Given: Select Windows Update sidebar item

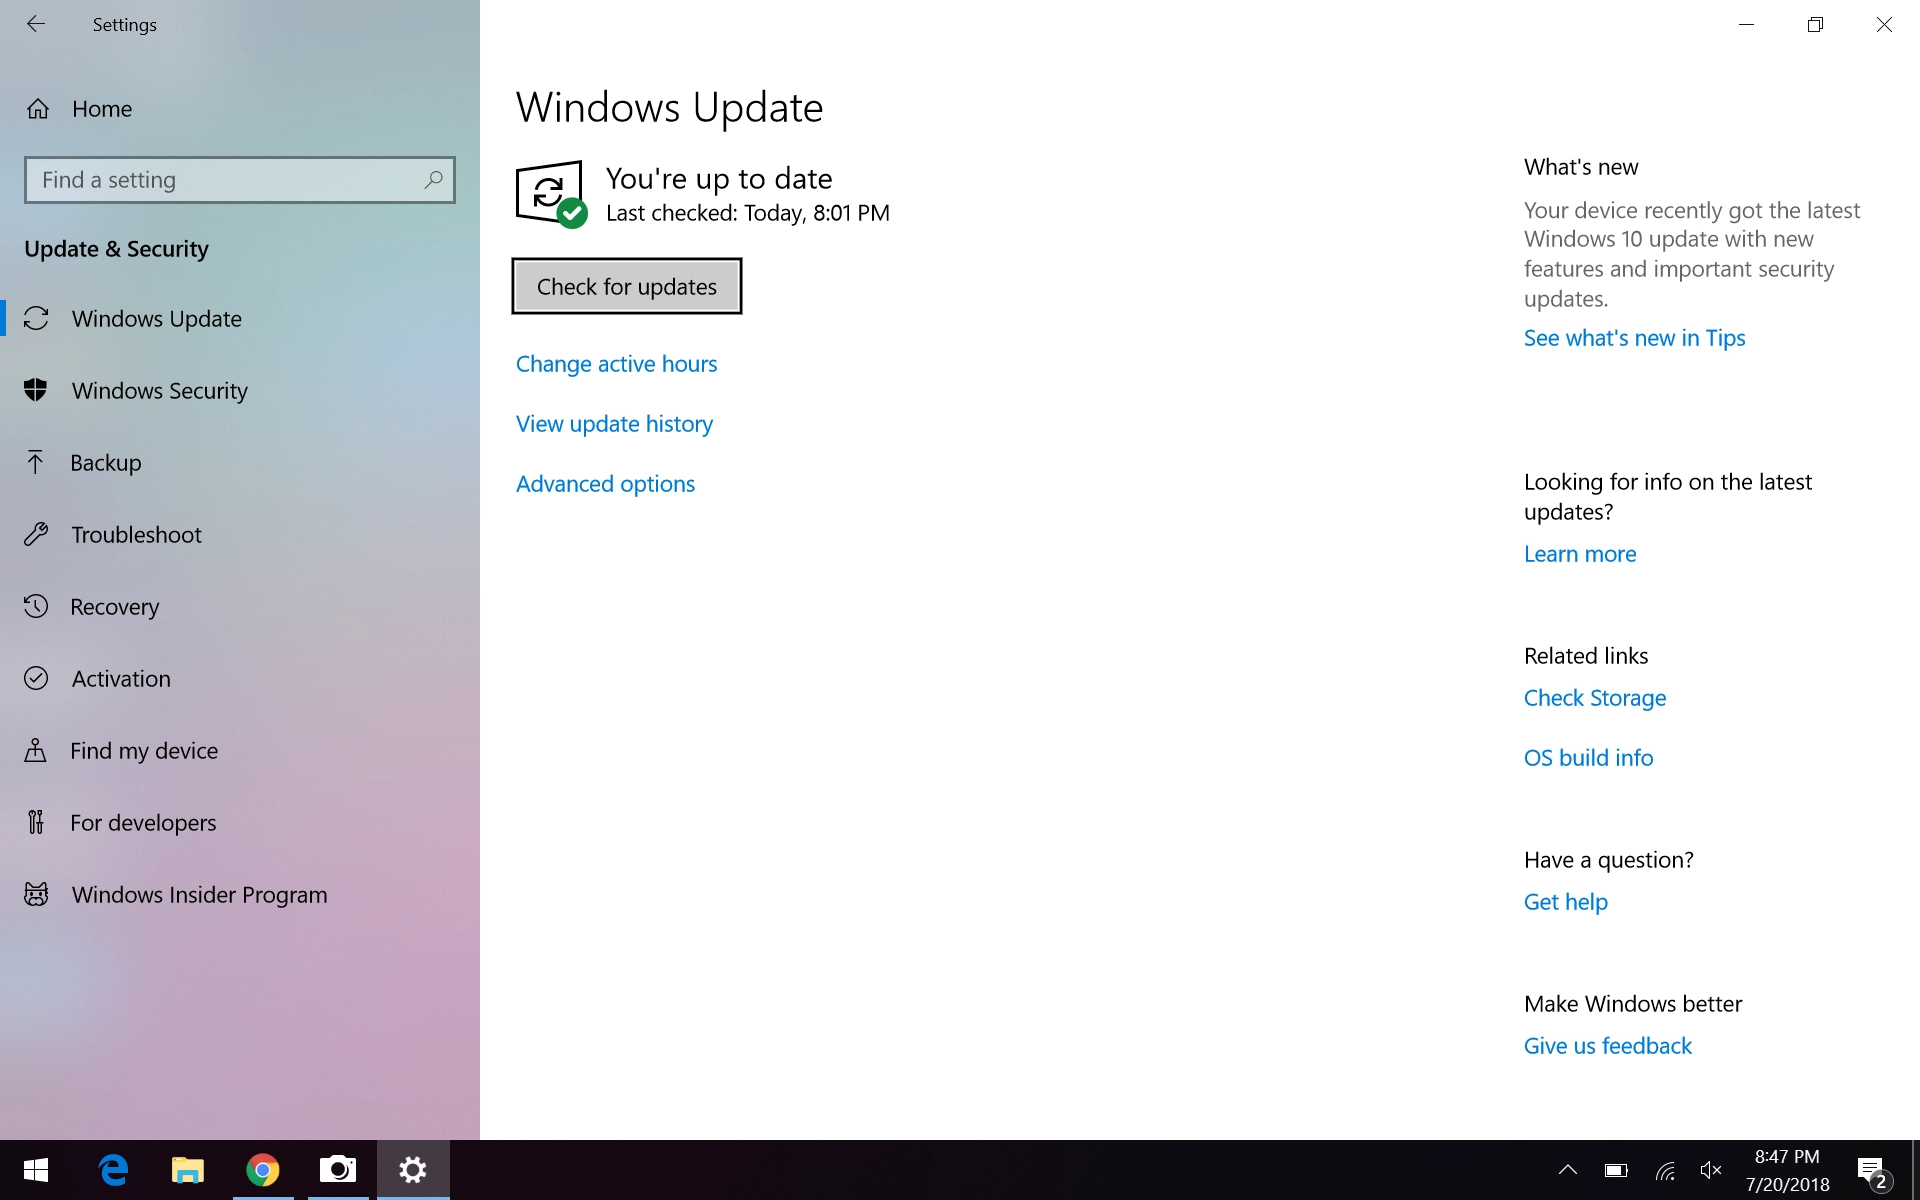Looking at the screenshot, I should pyautogui.click(x=240, y=318).
